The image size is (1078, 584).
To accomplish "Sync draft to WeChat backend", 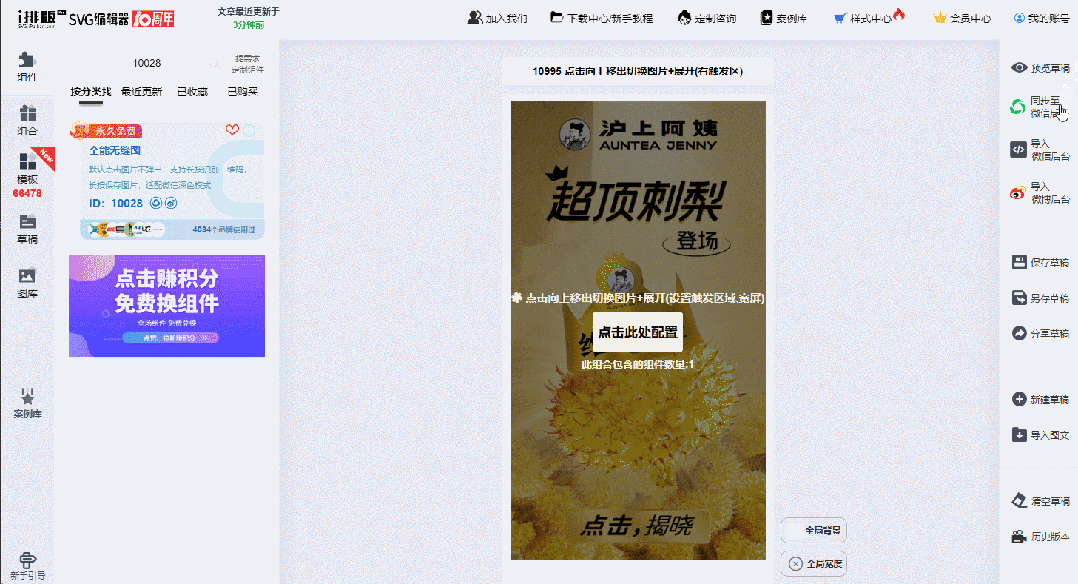I will (x=1038, y=107).
